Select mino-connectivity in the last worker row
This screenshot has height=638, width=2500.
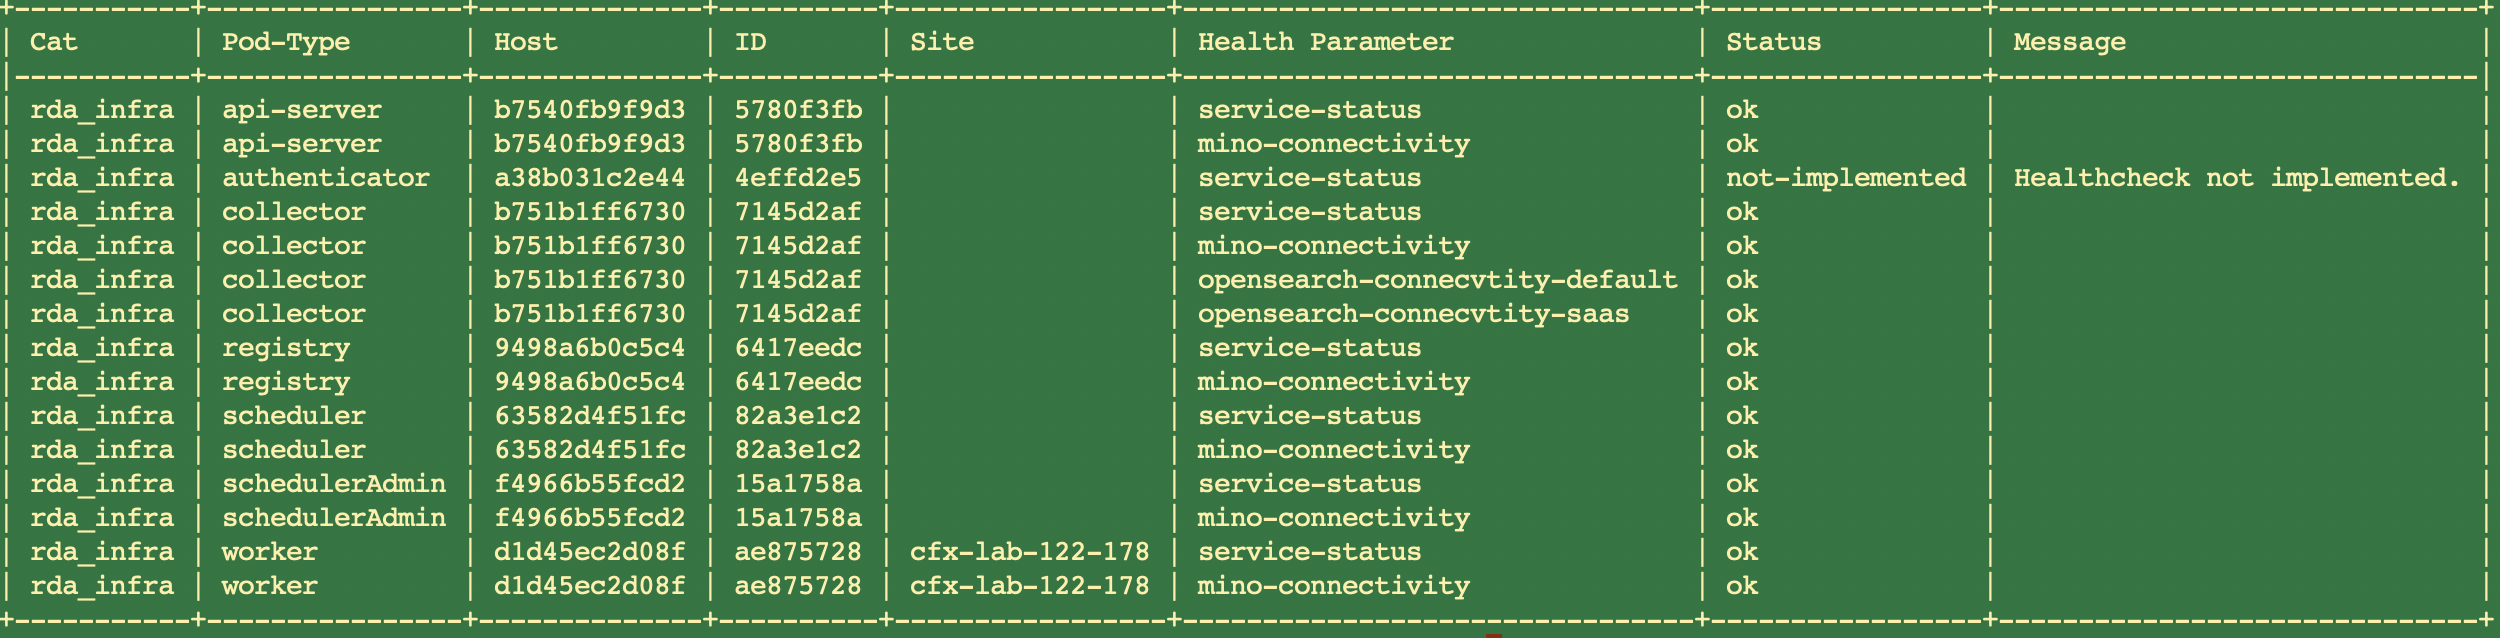point(1333,586)
